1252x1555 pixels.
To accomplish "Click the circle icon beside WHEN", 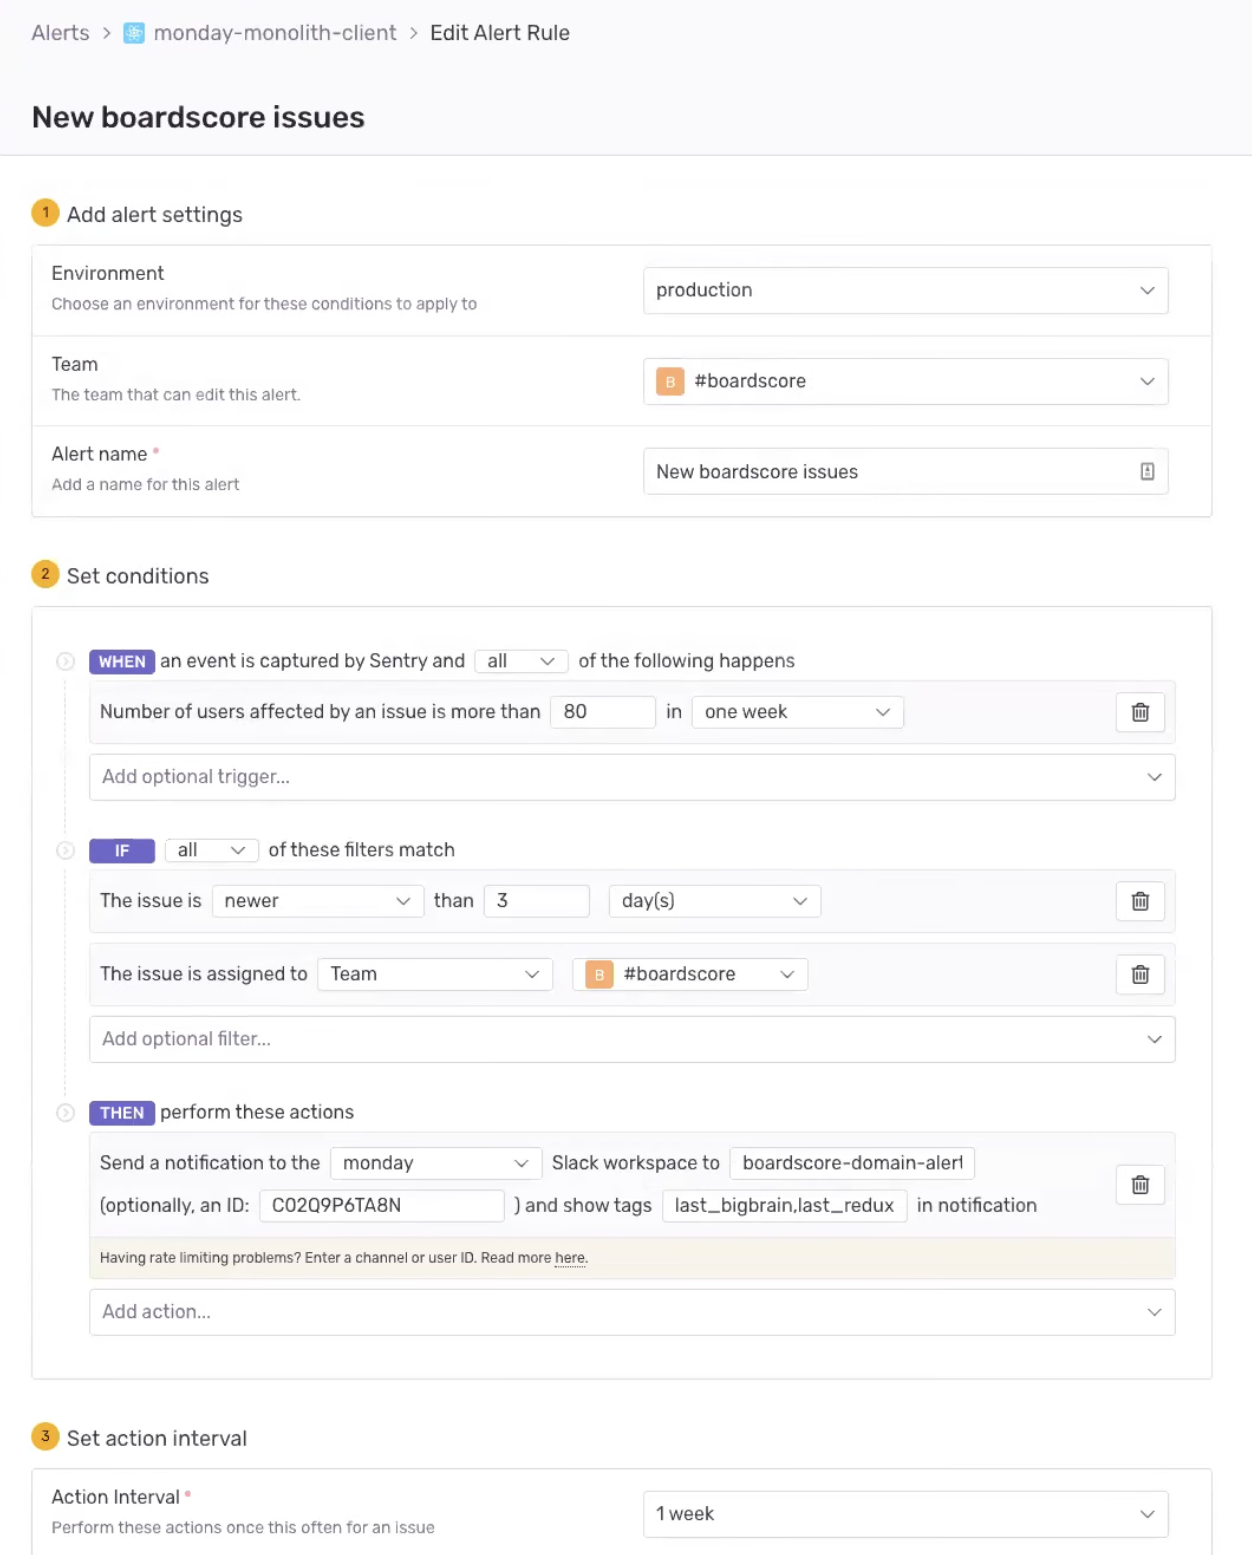I will (x=66, y=661).
